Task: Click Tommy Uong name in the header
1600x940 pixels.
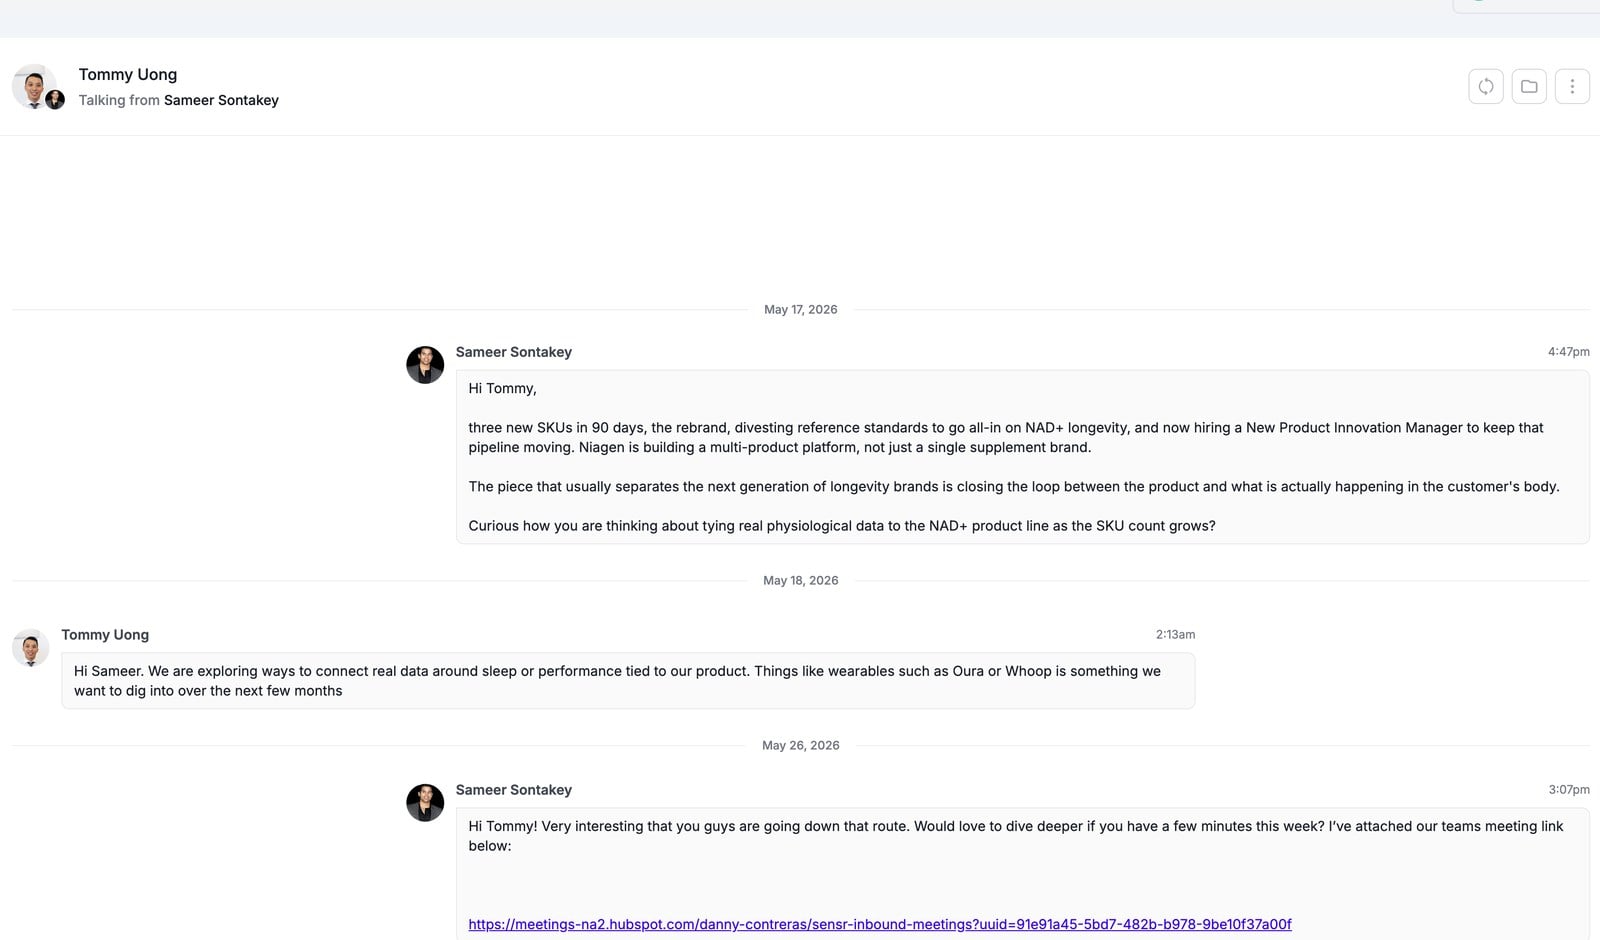Action: click(128, 74)
